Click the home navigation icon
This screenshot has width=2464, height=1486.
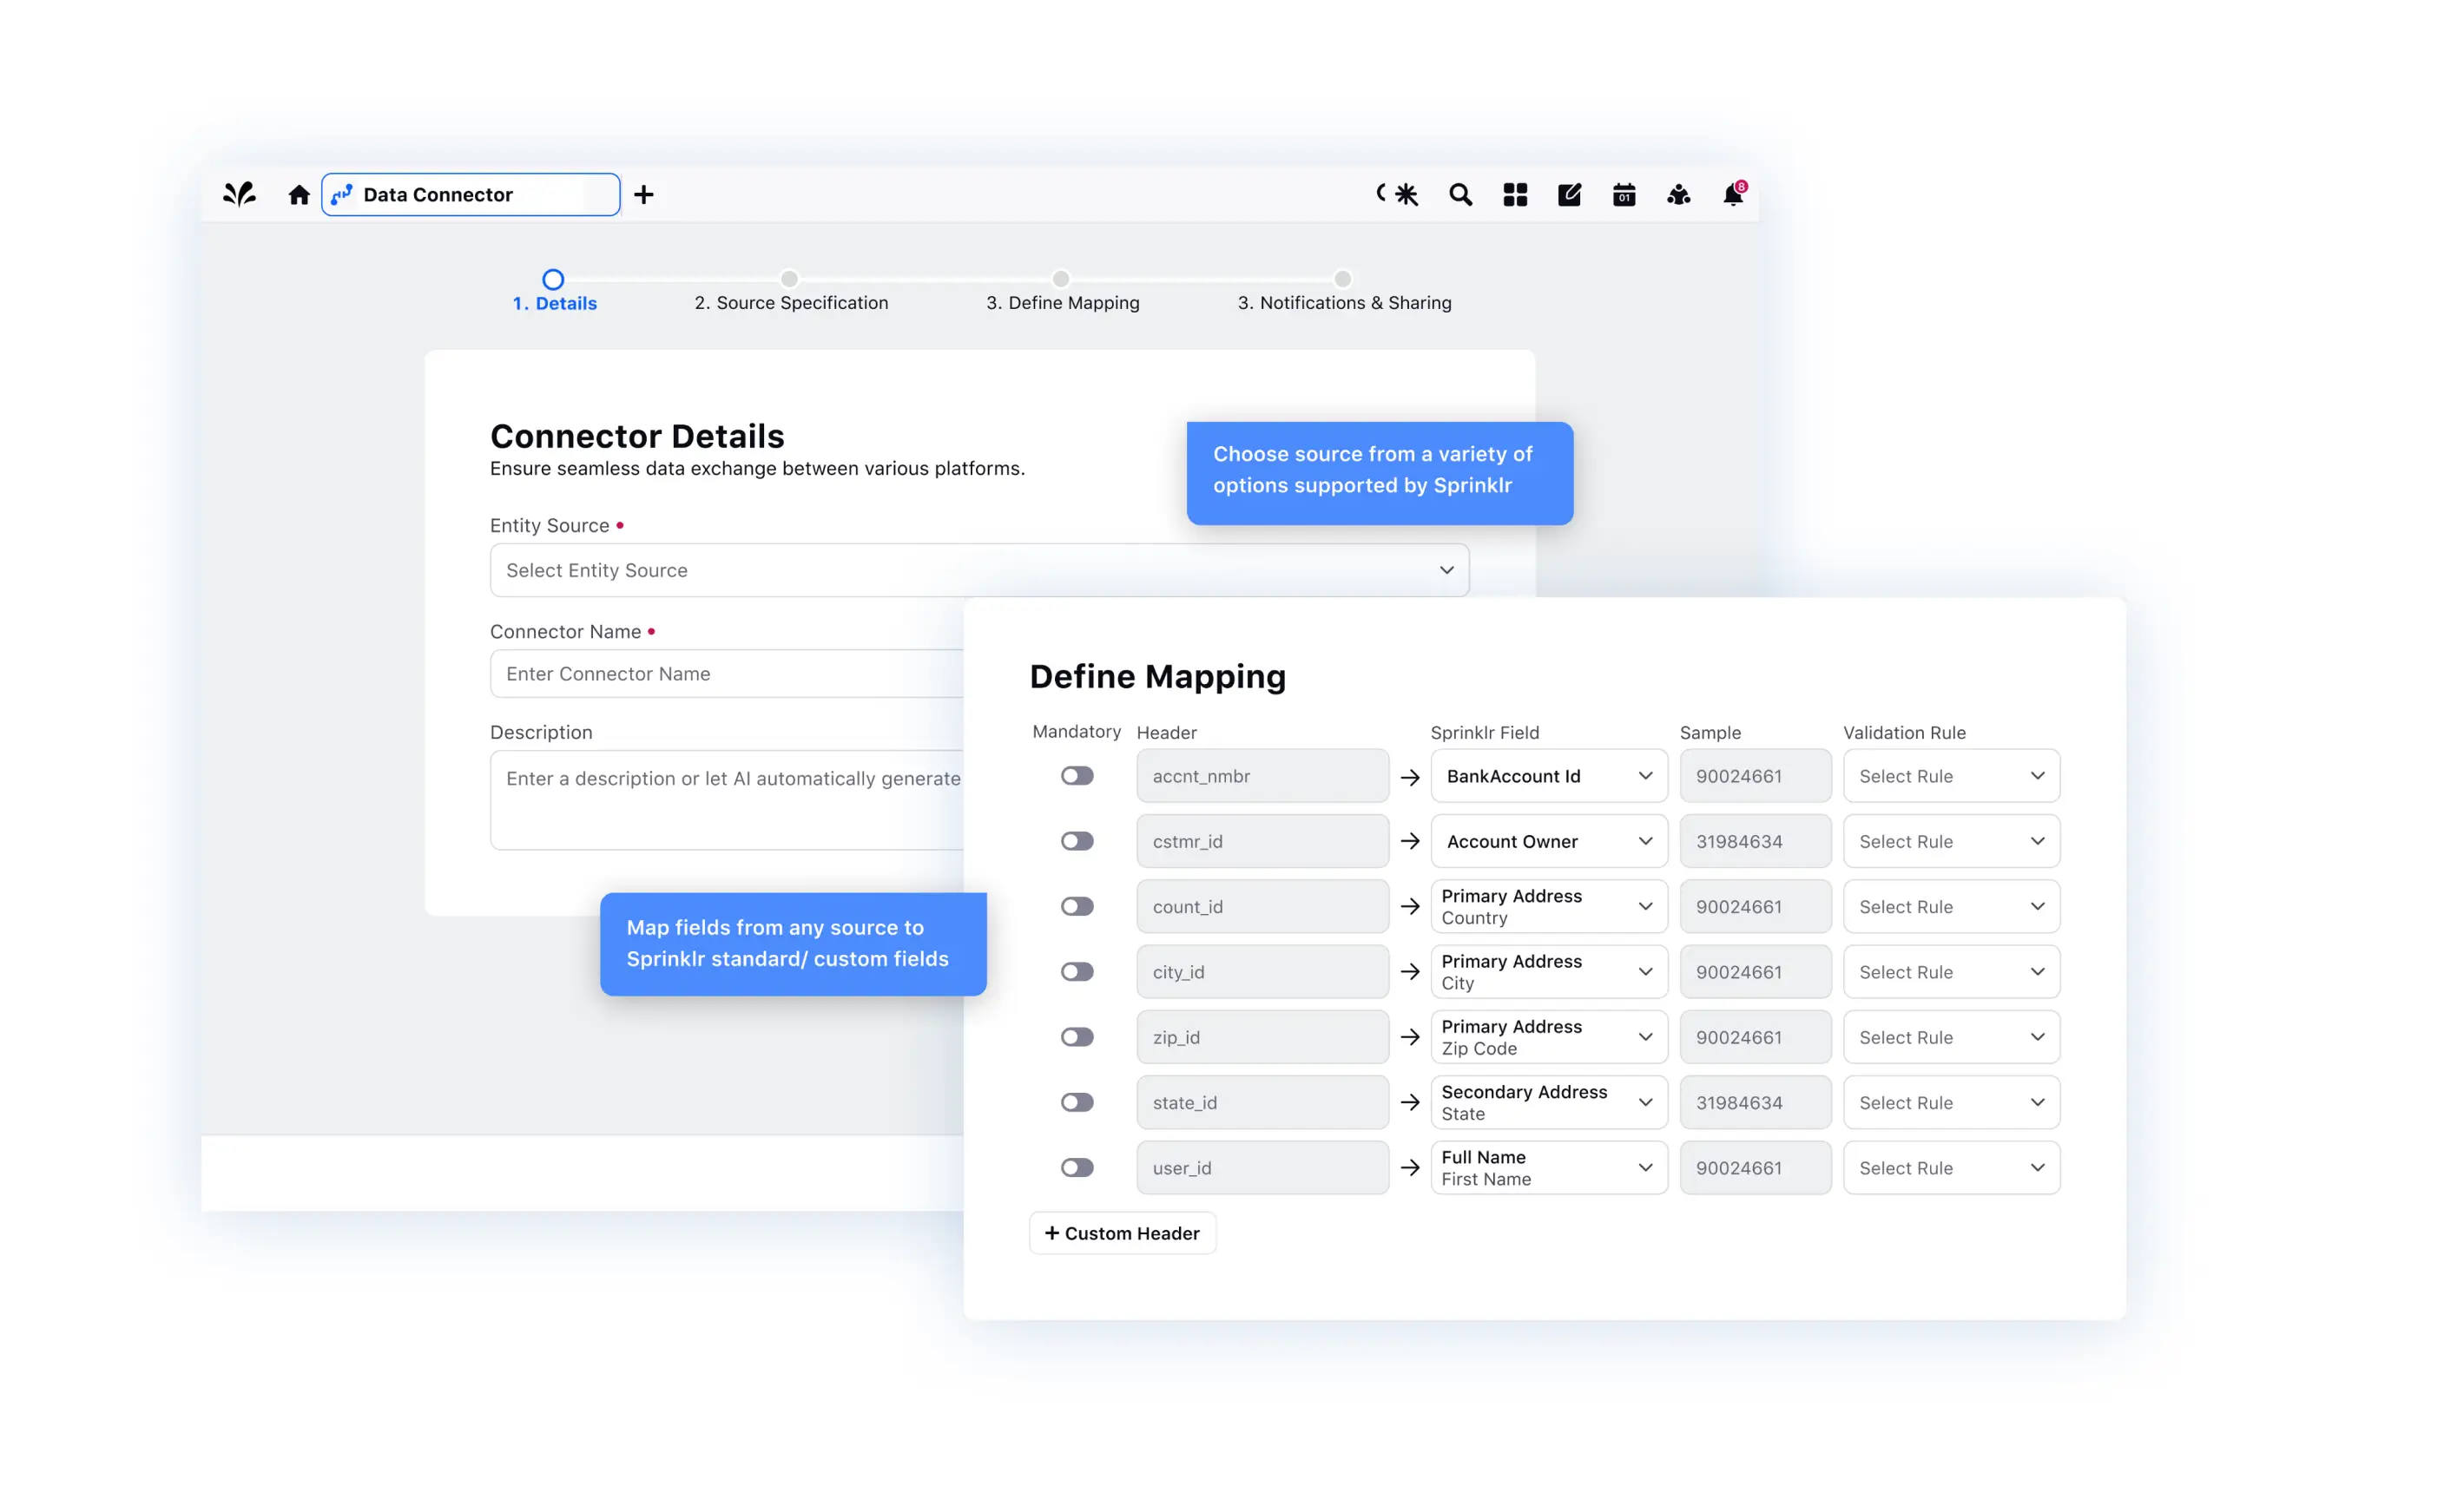tap(298, 194)
